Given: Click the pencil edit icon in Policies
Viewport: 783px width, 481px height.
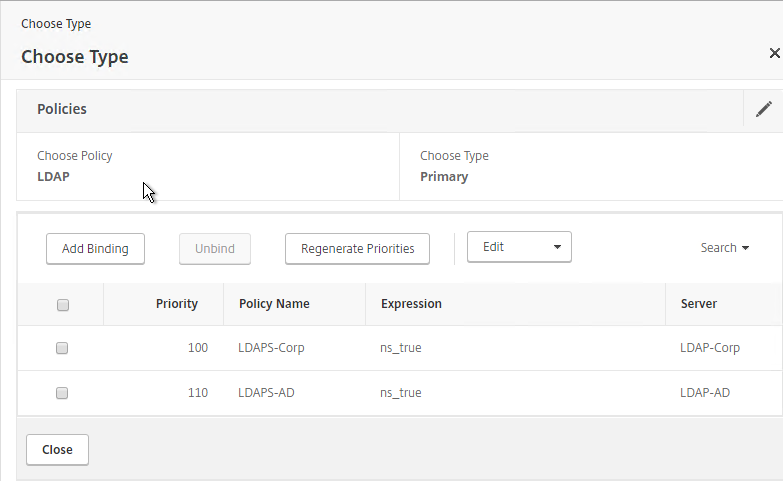Looking at the screenshot, I should [x=764, y=109].
